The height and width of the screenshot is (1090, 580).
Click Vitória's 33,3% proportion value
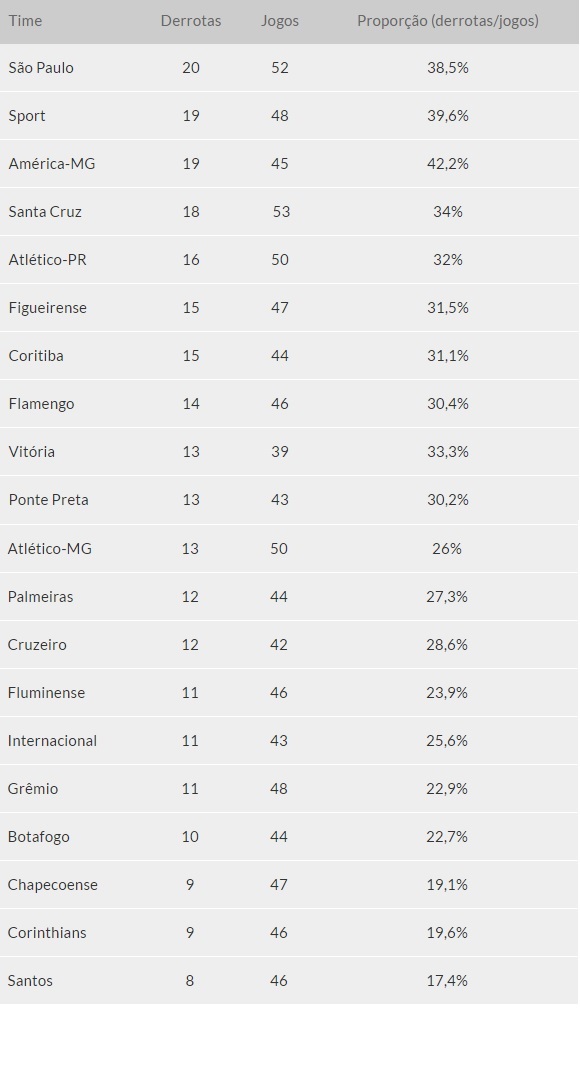448,451
